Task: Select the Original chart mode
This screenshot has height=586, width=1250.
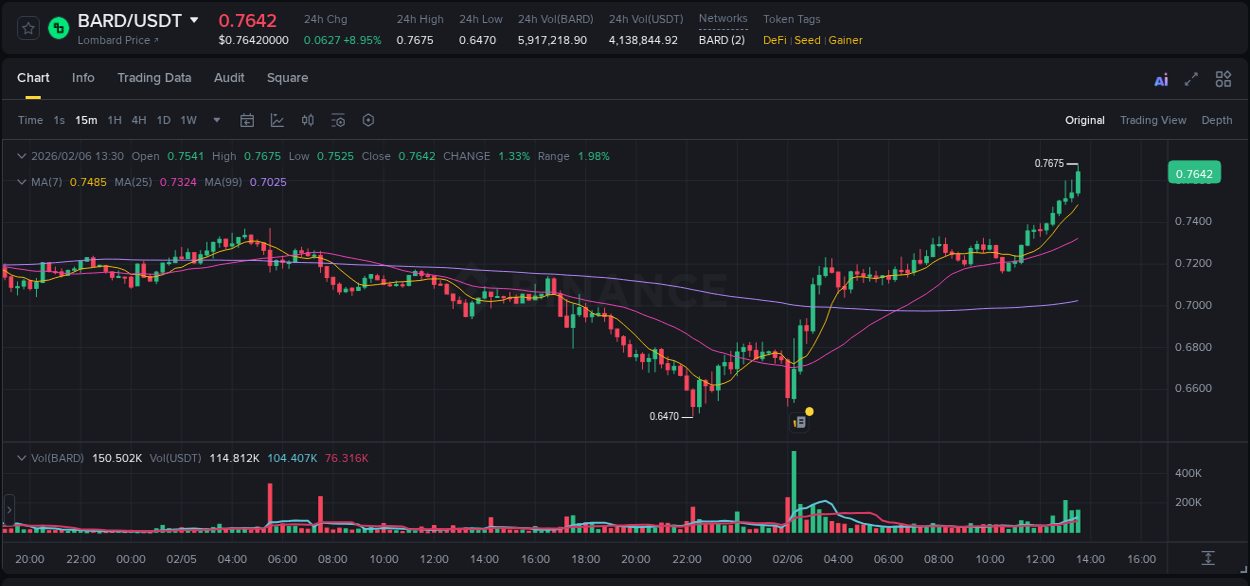Action: [1084, 120]
